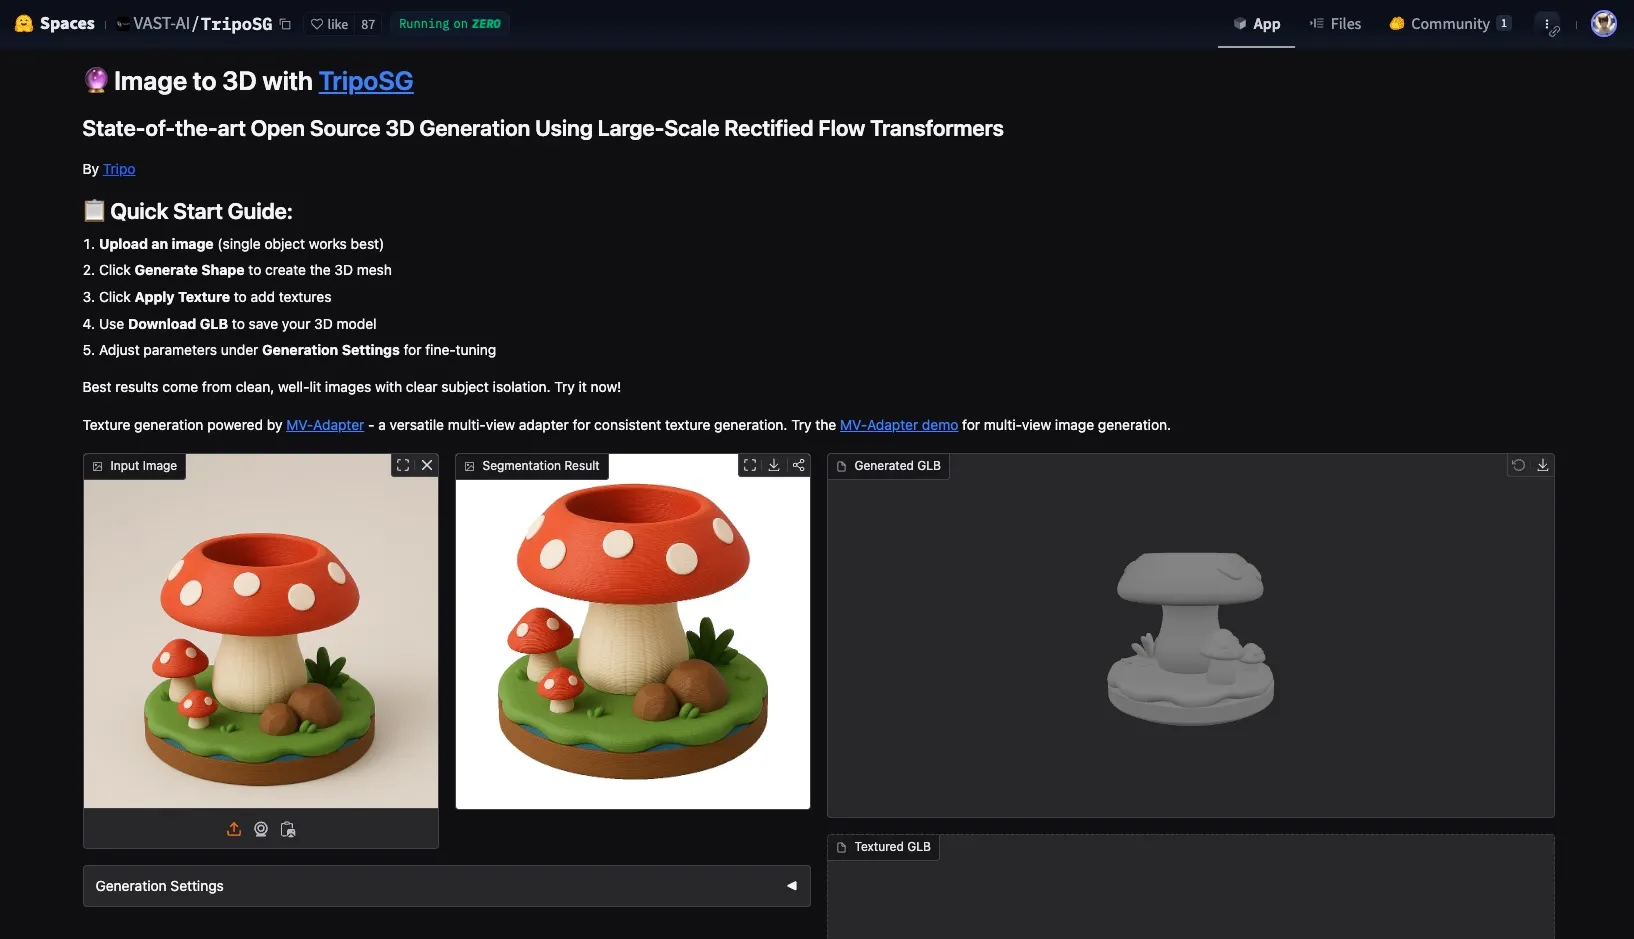Visit the Tripo author page

click(119, 169)
